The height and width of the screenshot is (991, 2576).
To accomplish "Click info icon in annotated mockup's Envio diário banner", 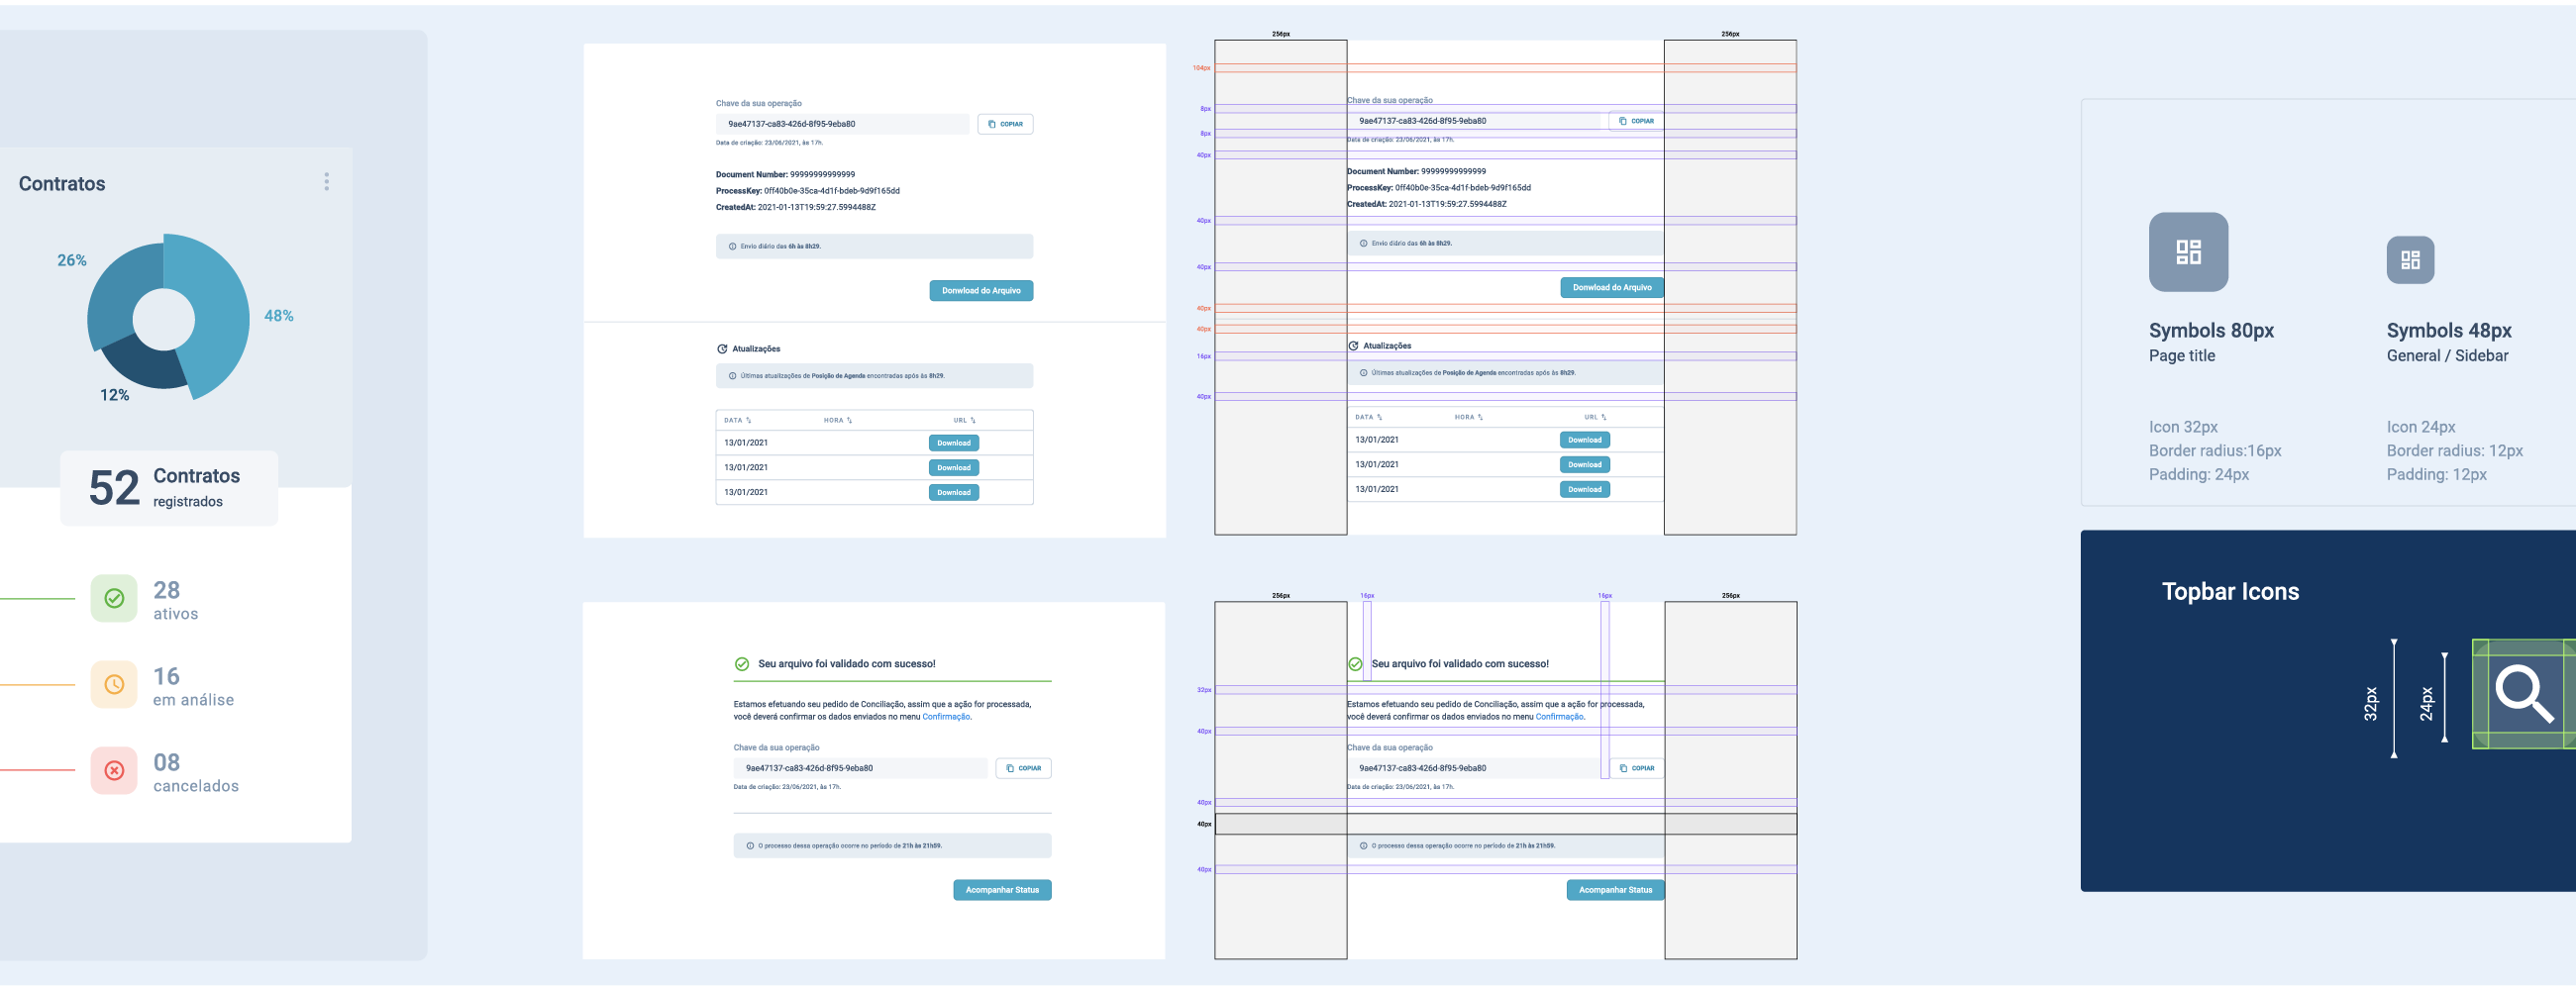I will [x=1363, y=243].
